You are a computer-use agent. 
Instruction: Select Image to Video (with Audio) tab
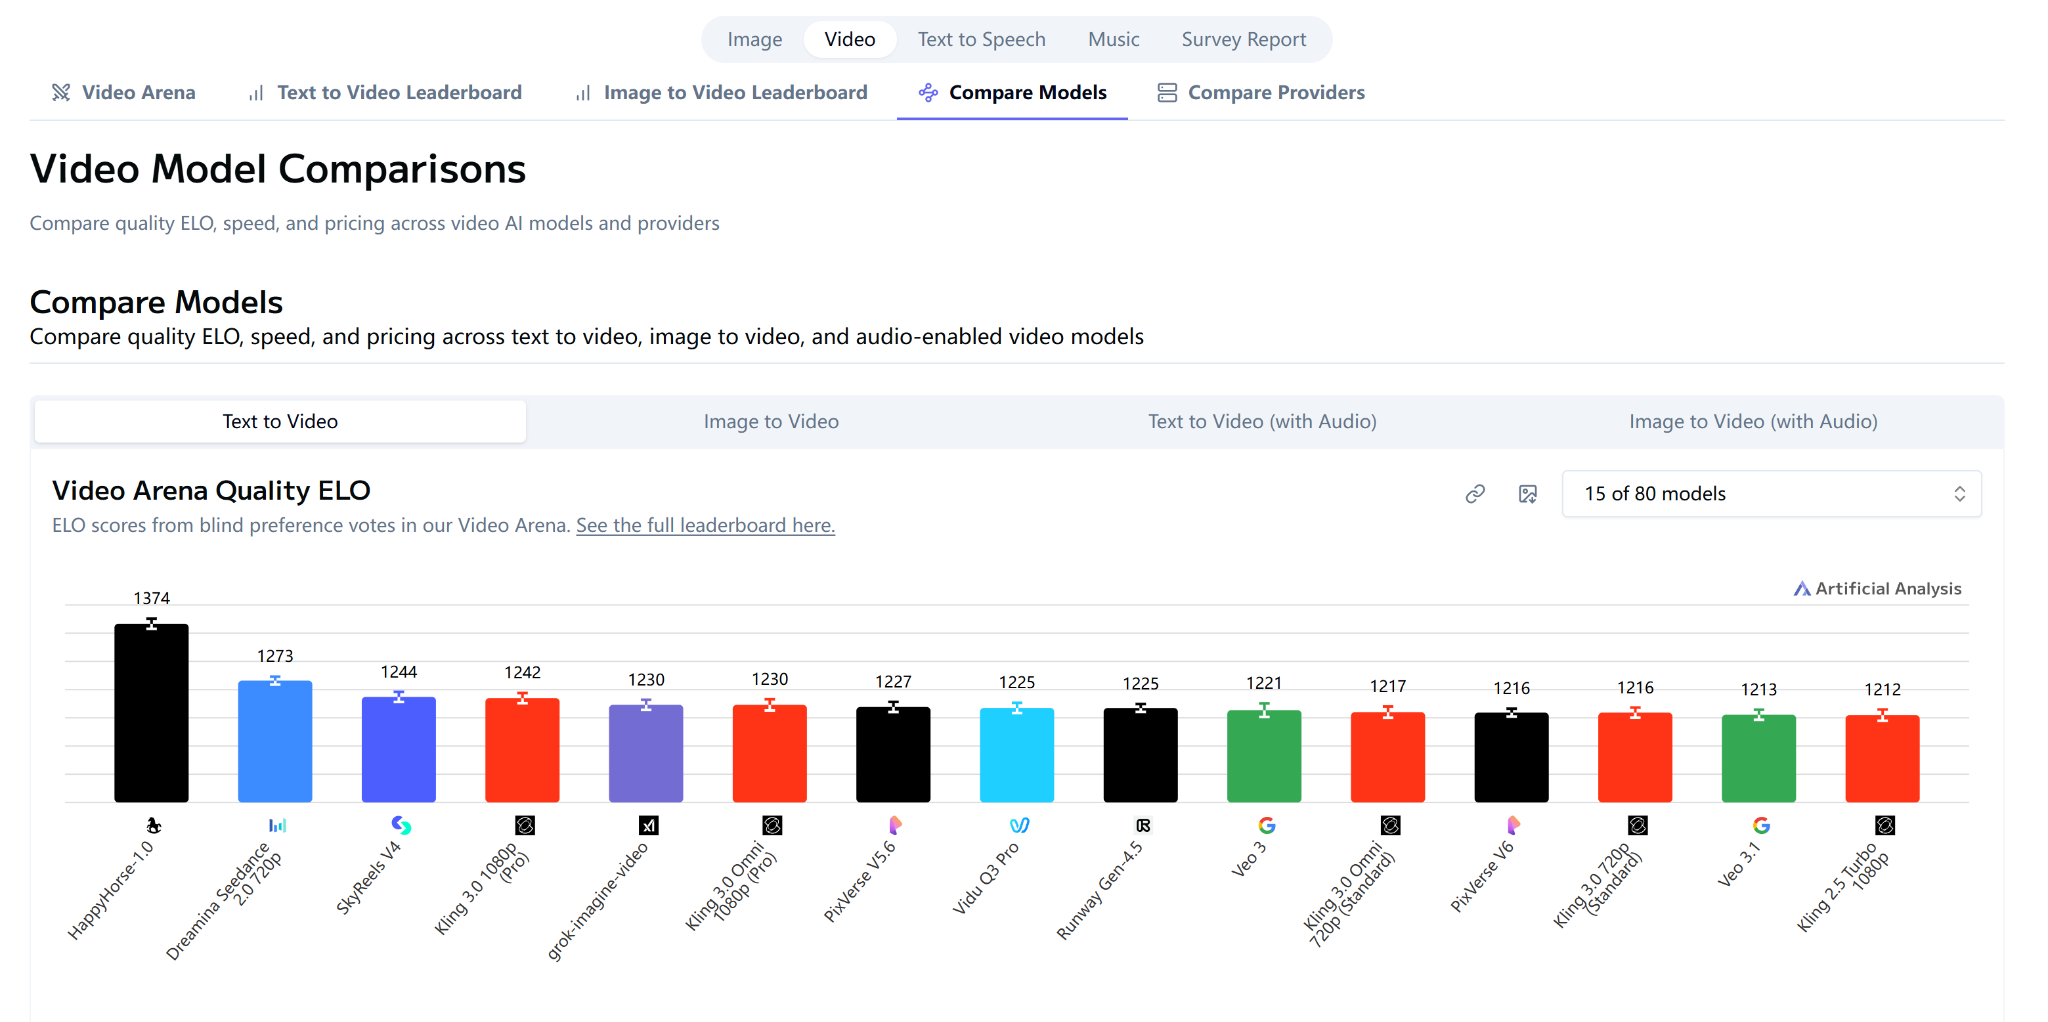[x=1753, y=422]
